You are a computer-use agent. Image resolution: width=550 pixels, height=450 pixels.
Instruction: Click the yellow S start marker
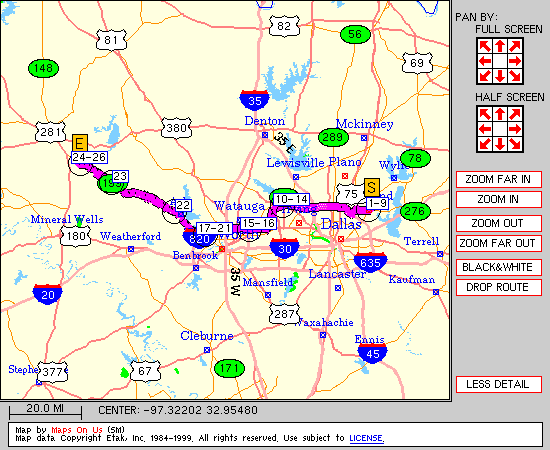[372, 187]
